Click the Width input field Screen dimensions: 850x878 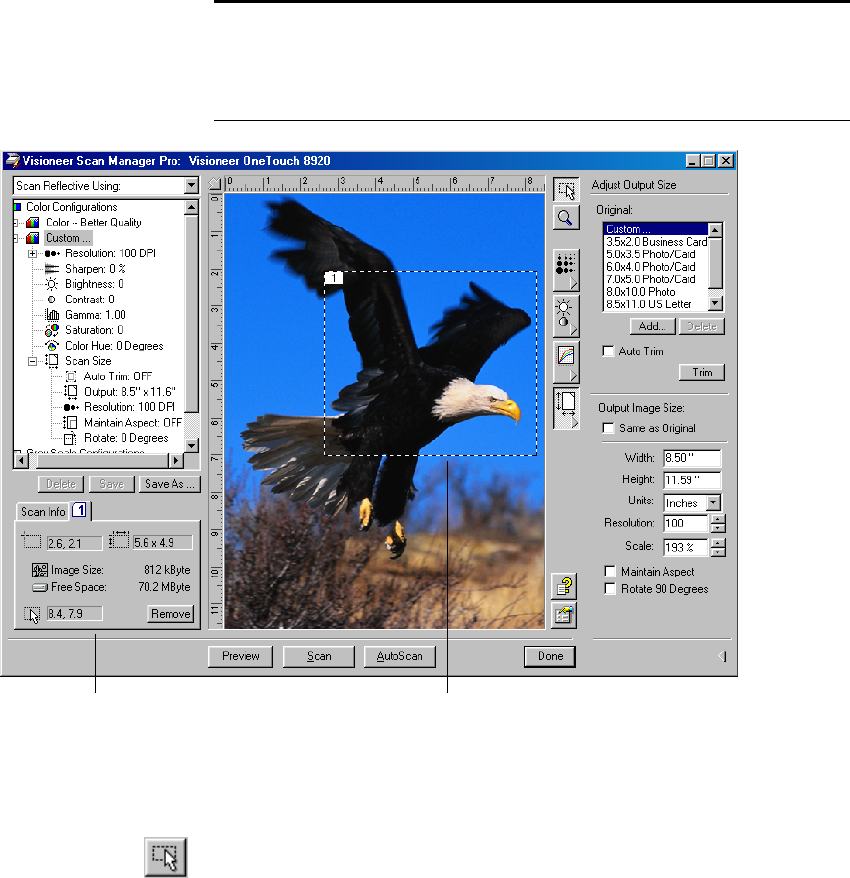click(x=692, y=458)
